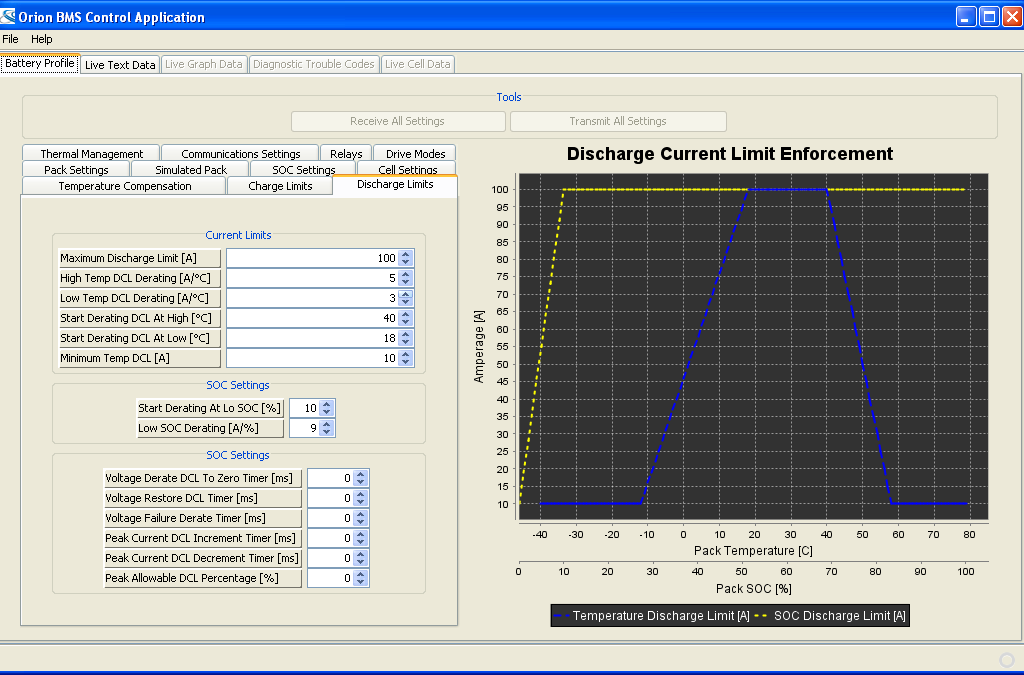Increase Low SOC Derating value

pyautogui.click(x=327, y=424)
